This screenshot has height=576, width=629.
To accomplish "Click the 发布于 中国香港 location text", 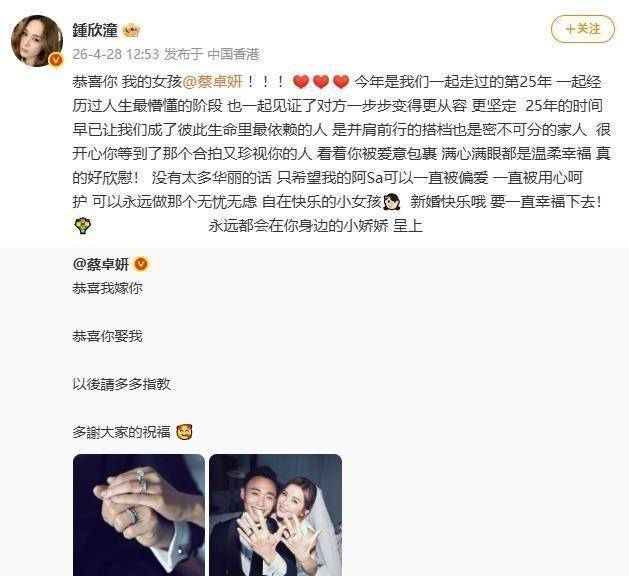I will tap(212, 54).
